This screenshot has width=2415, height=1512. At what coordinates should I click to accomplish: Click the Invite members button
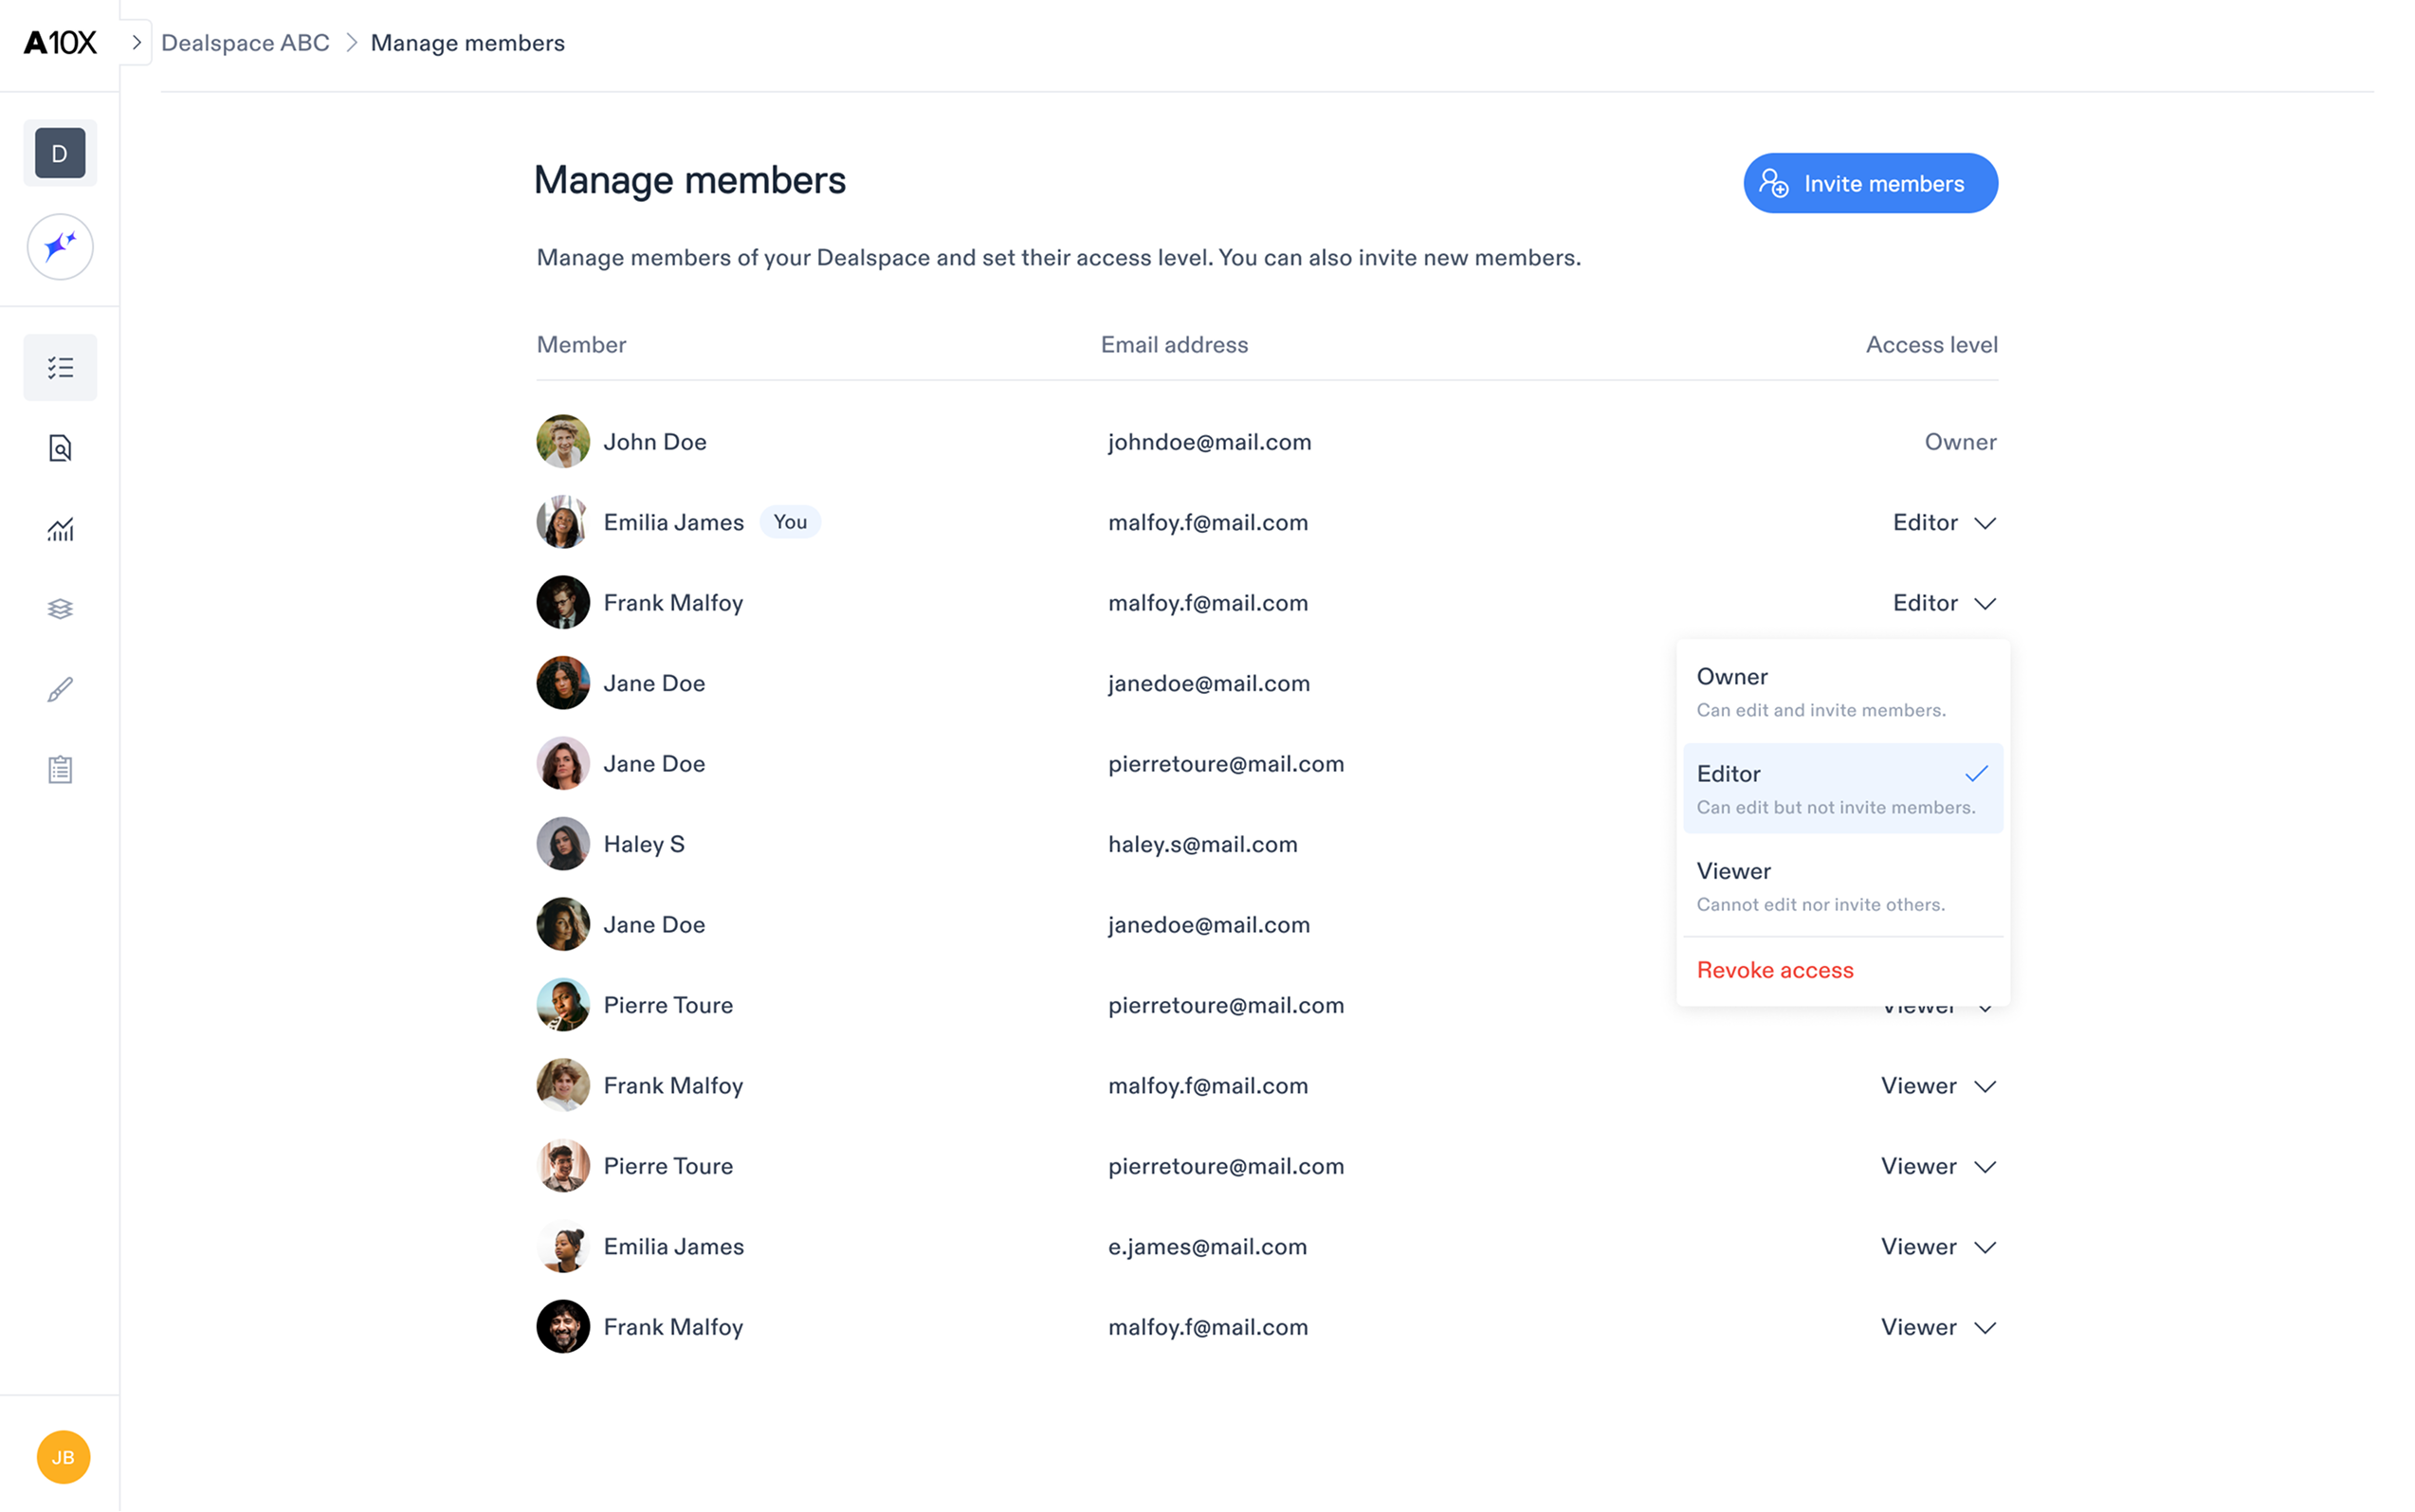pyautogui.click(x=1870, y=183)
